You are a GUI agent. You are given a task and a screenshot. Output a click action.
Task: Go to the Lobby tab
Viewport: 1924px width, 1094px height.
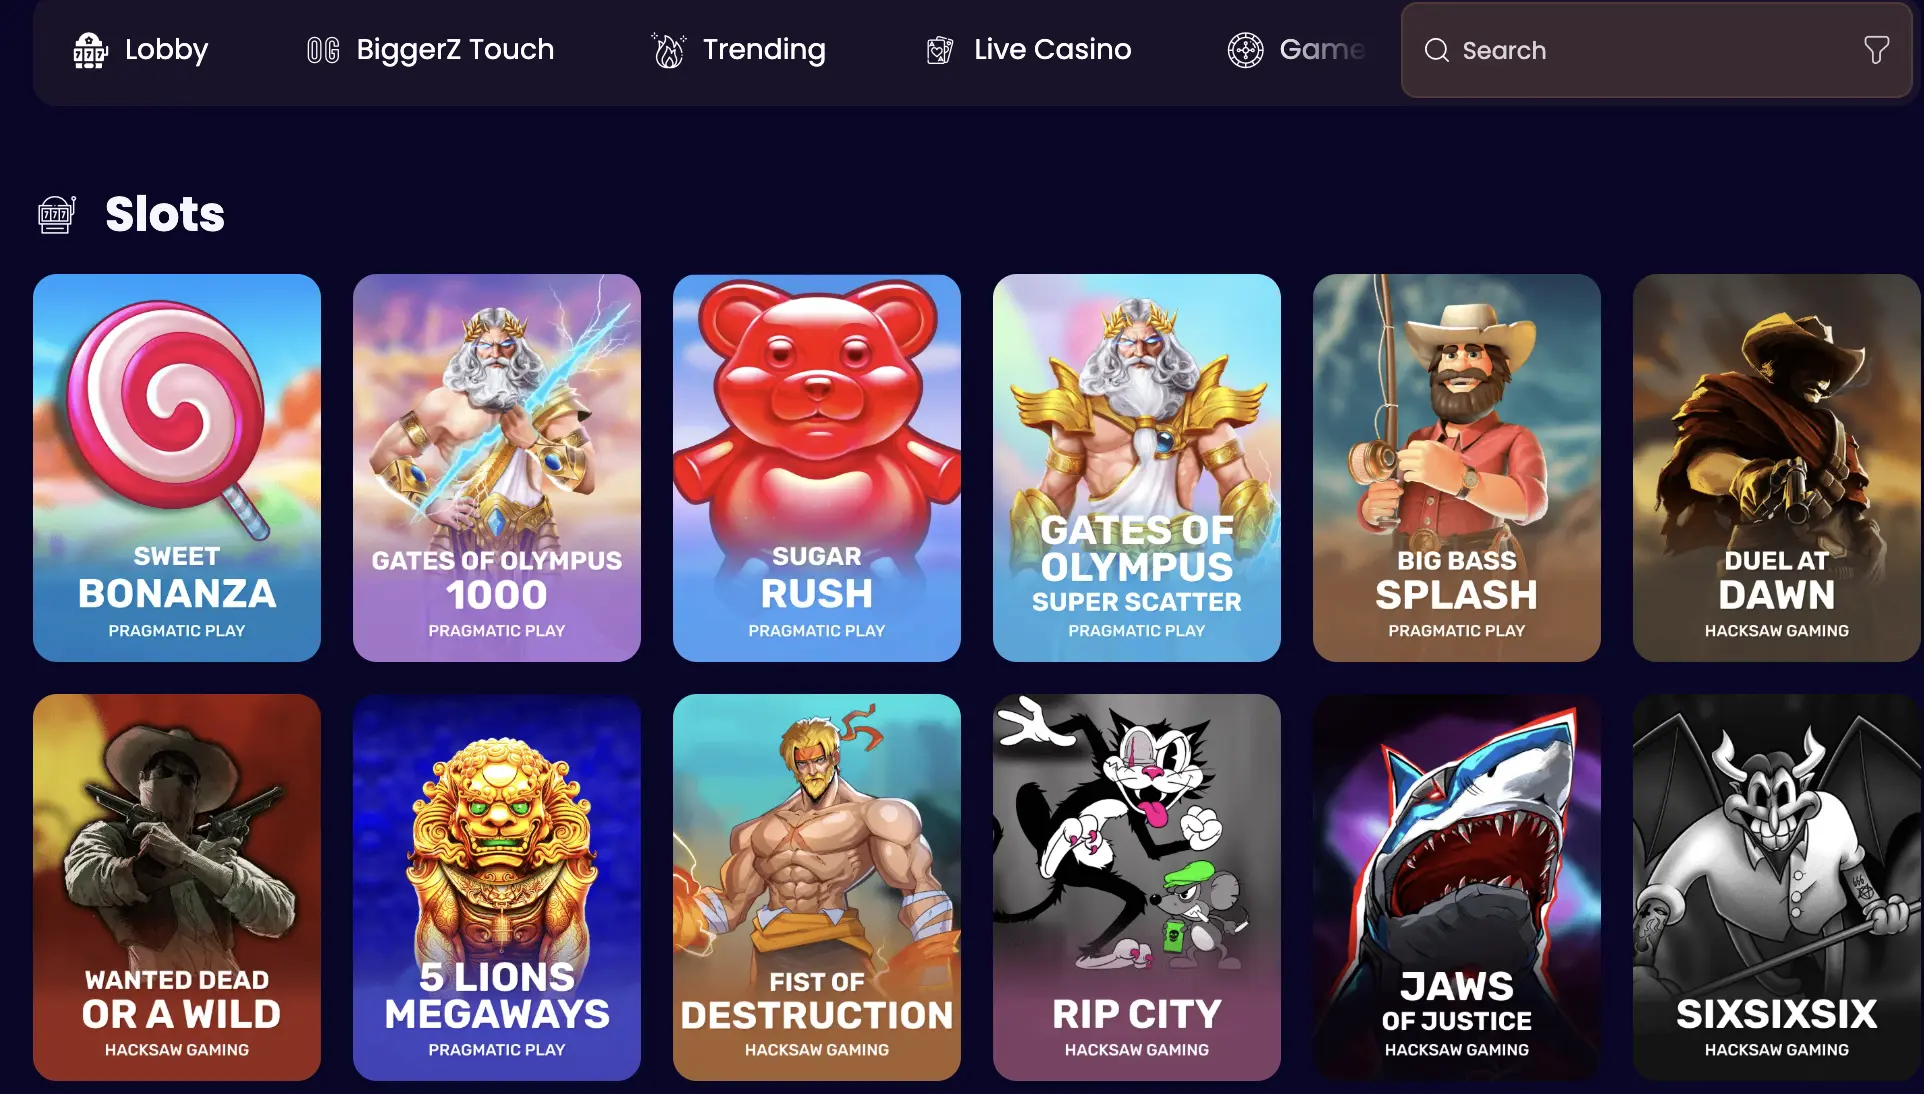pyautogui.click(x=140, y=50)
